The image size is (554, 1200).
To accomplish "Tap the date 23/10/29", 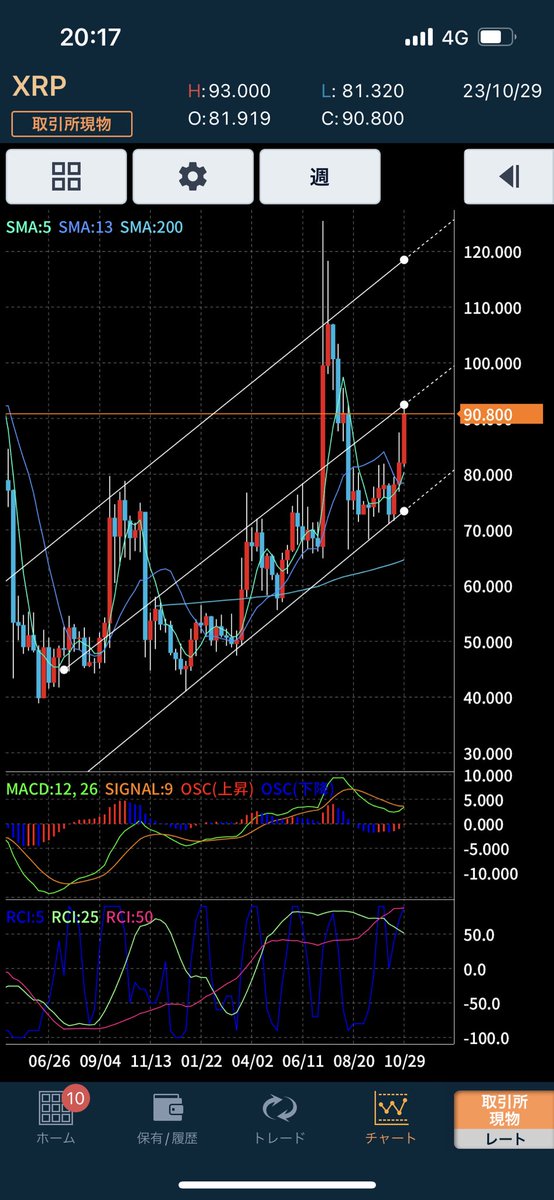I will 503,91.
